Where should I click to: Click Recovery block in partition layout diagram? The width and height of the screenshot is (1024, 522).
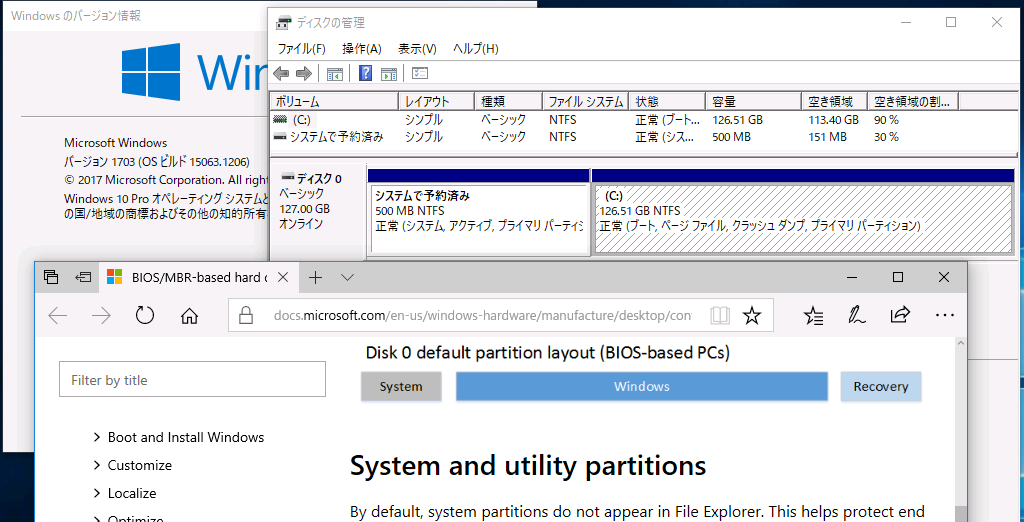pyautogui.click(x=881, y=386)
